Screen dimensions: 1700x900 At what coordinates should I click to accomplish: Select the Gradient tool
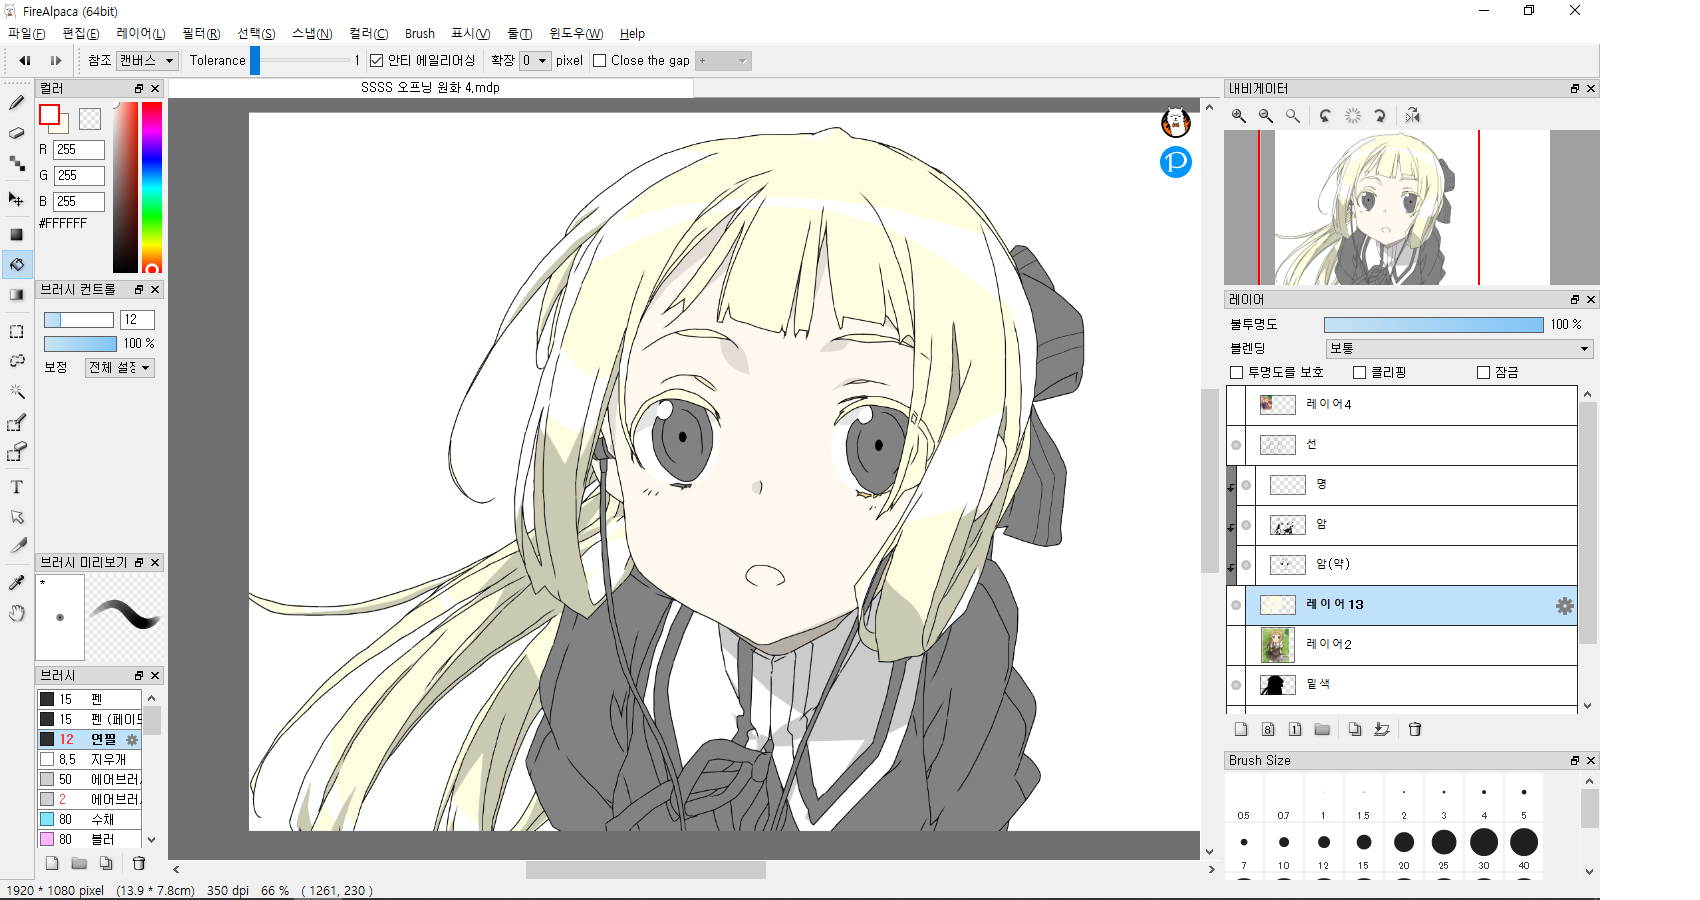click(16, 295)
